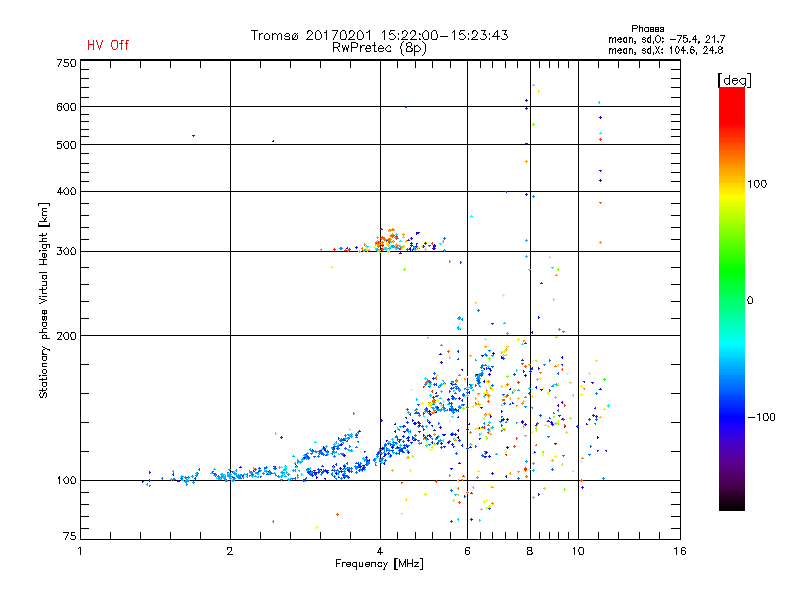Click the y-axis tick label '75'

coord(70,536)
